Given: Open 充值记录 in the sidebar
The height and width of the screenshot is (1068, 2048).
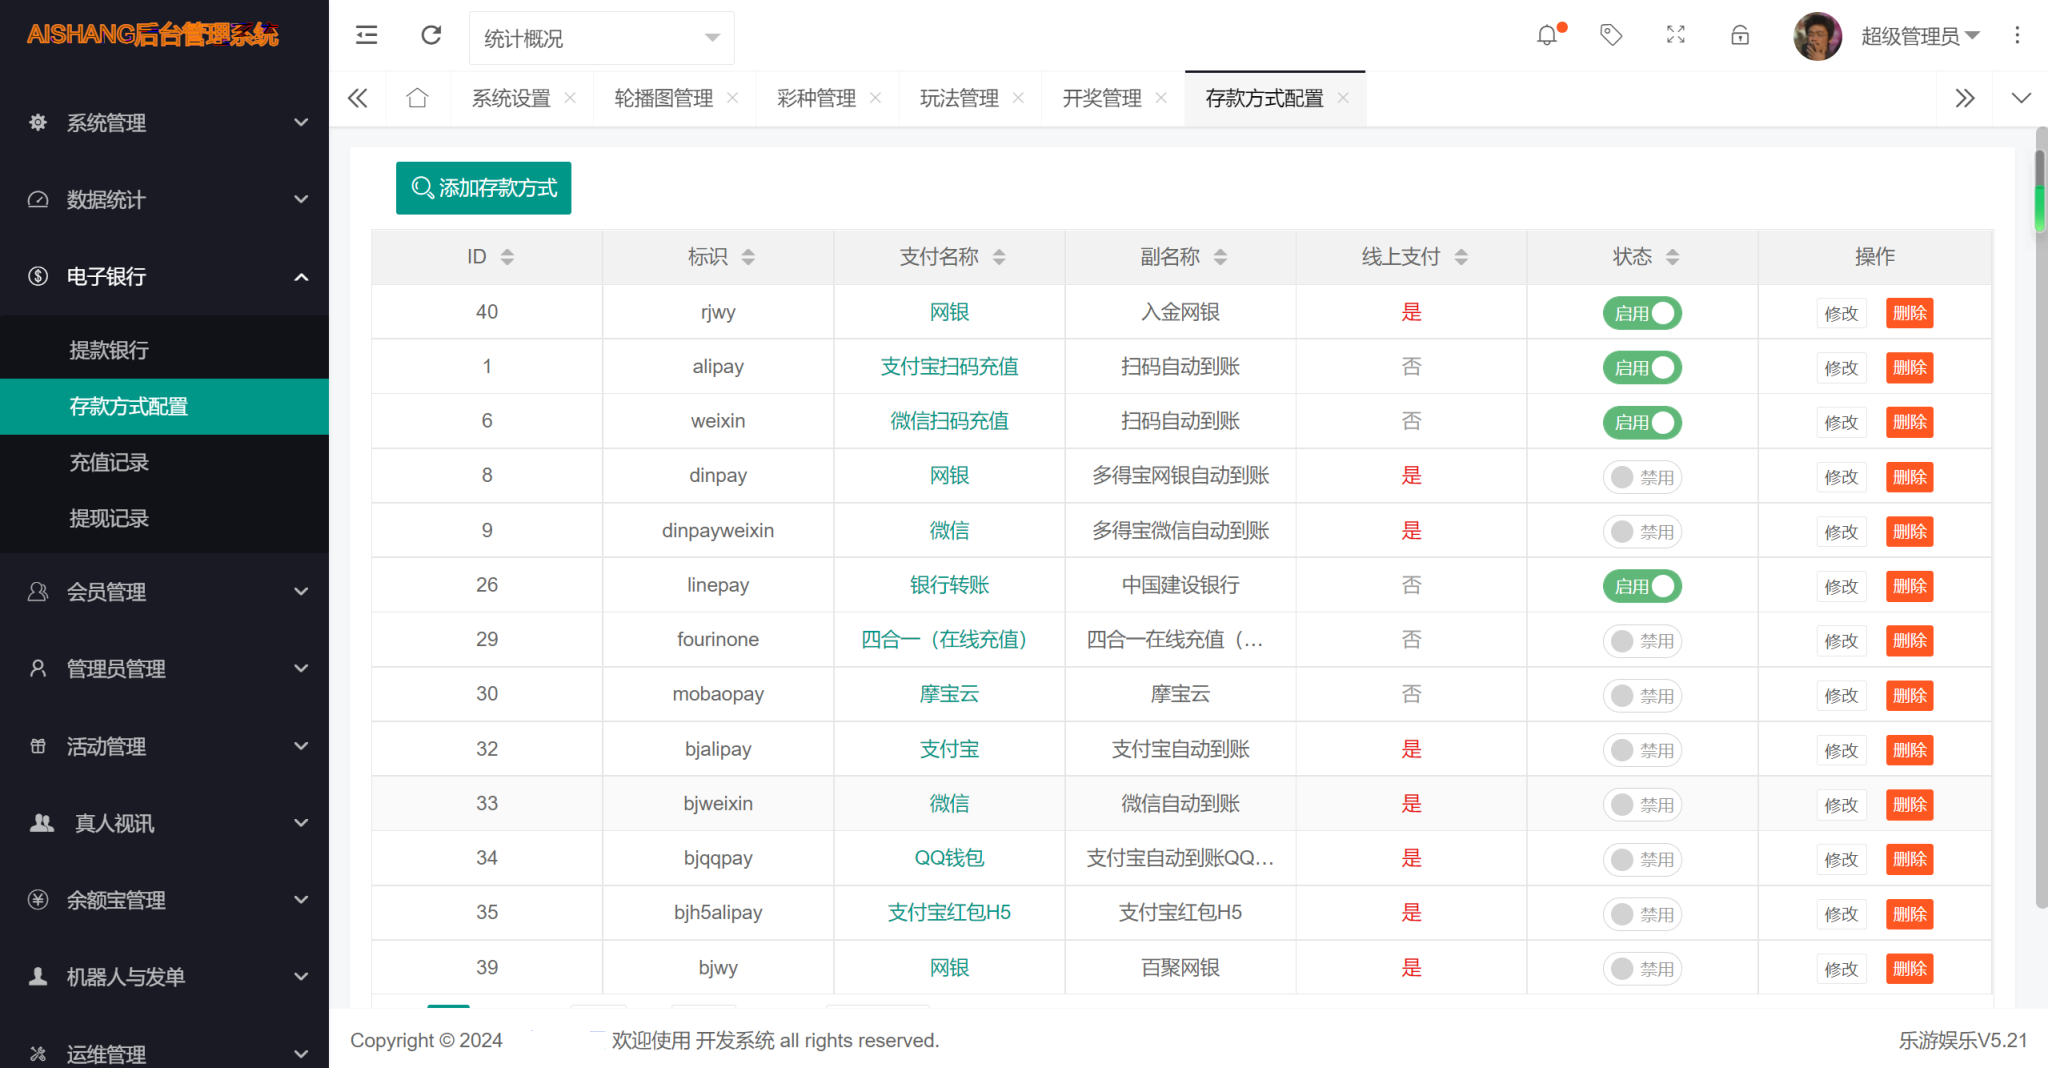Looking at the screenshot, I should coord(109,462).
